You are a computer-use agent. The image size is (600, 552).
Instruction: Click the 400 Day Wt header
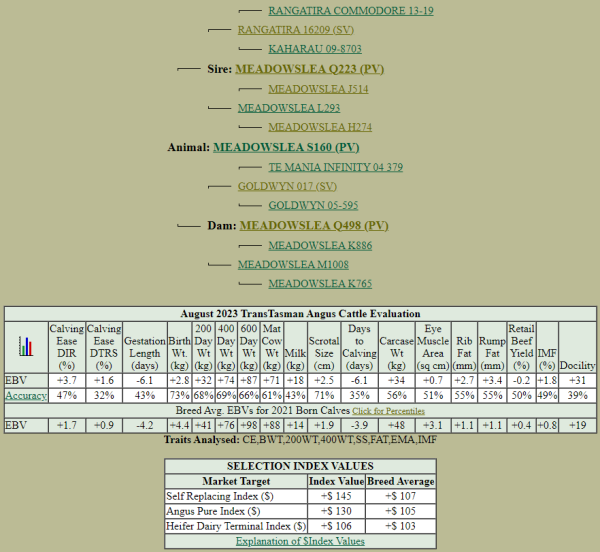[226, 347]
